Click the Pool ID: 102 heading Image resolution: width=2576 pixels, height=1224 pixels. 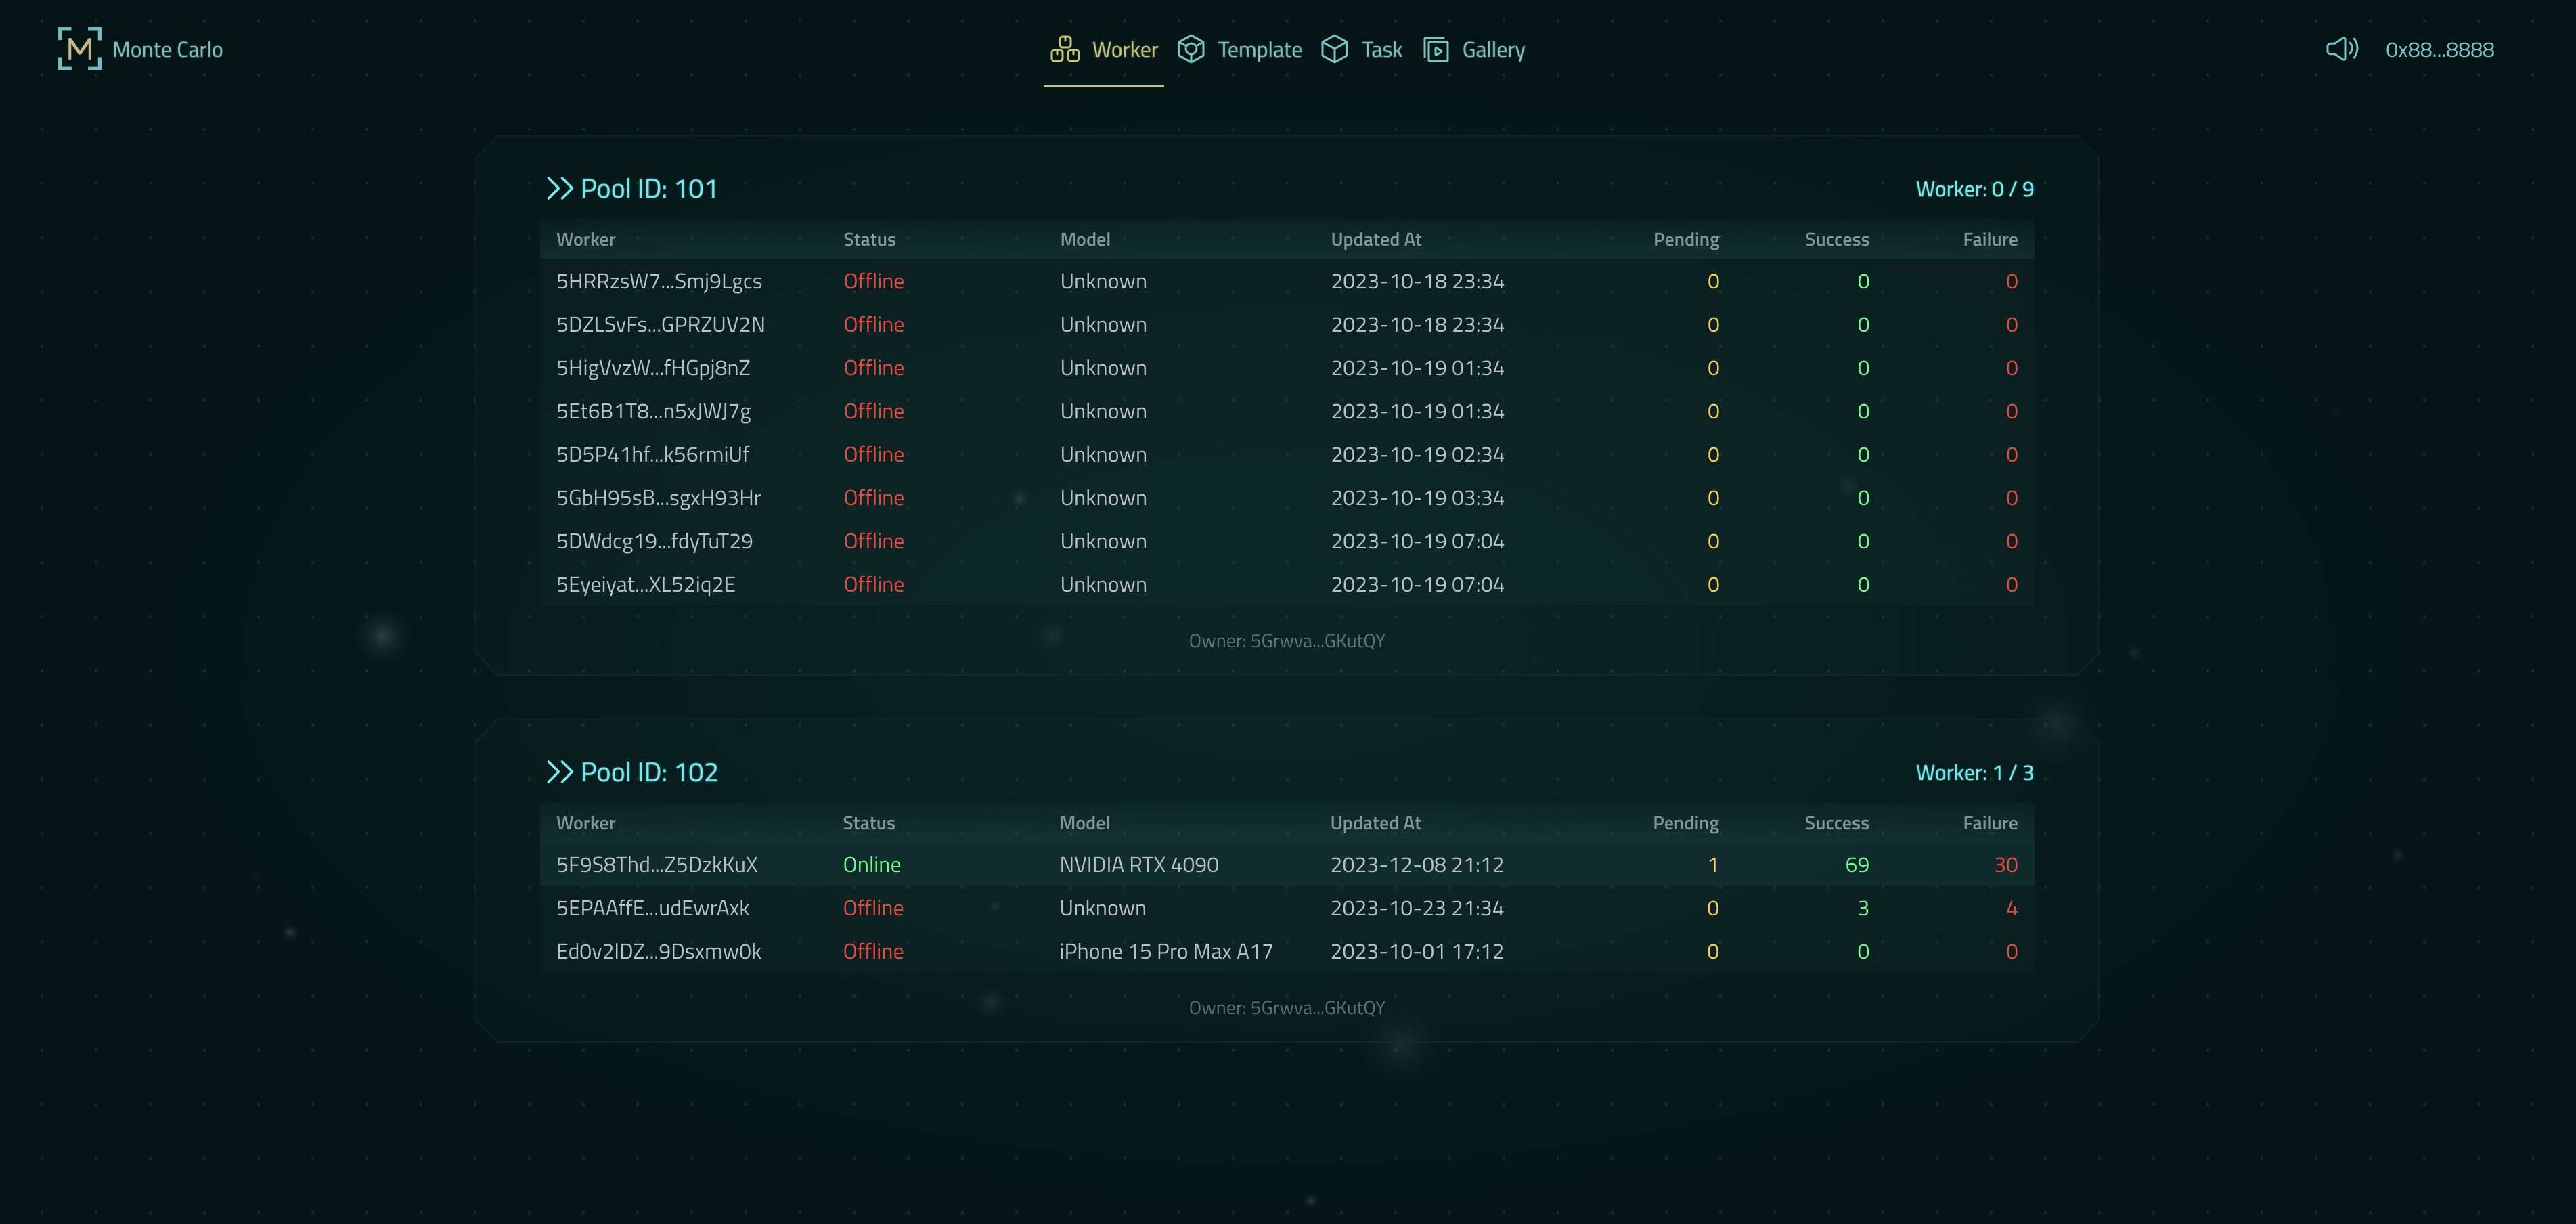tap(649, 772)
